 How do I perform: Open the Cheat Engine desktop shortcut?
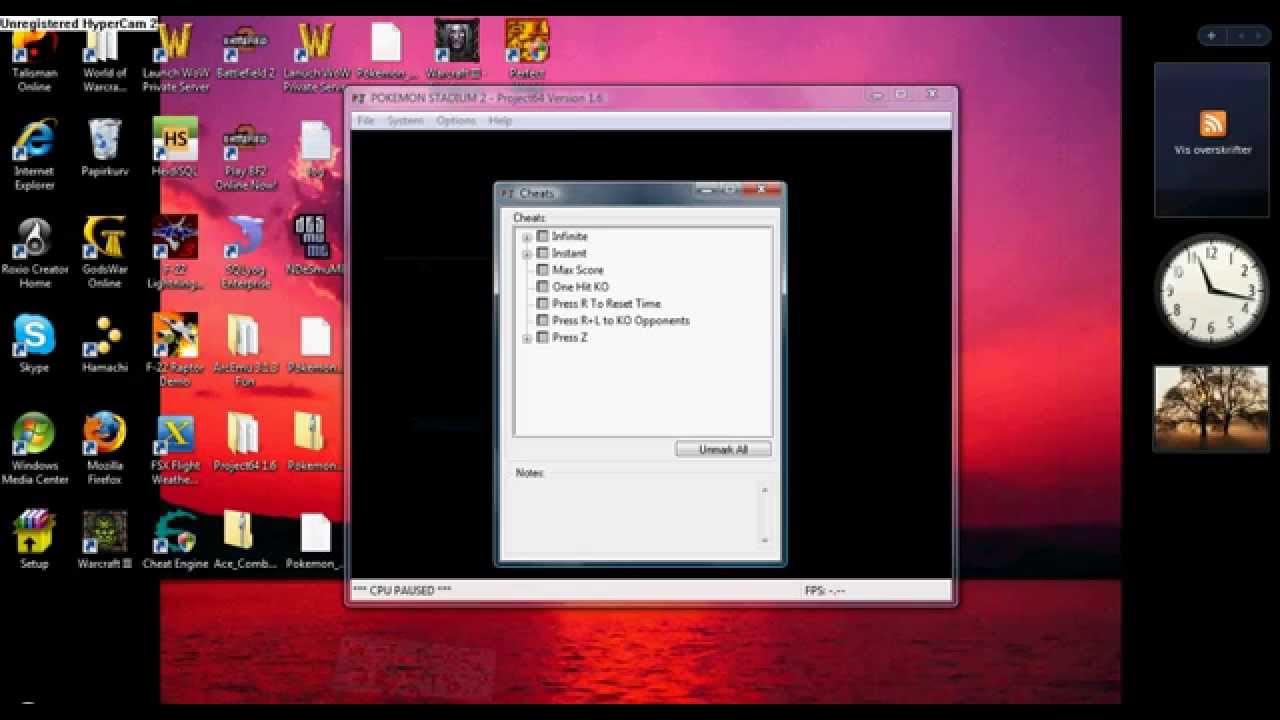coord(175,540)
